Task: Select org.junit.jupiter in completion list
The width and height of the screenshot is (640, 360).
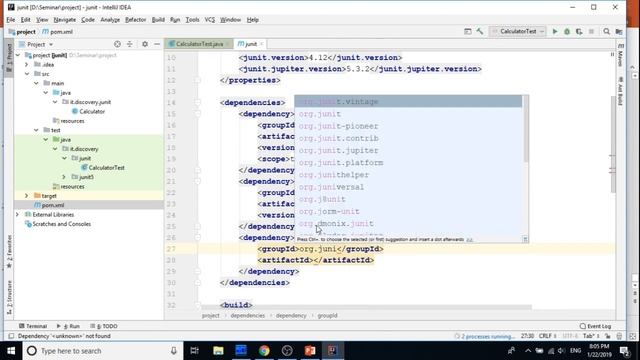Action: 408,151
